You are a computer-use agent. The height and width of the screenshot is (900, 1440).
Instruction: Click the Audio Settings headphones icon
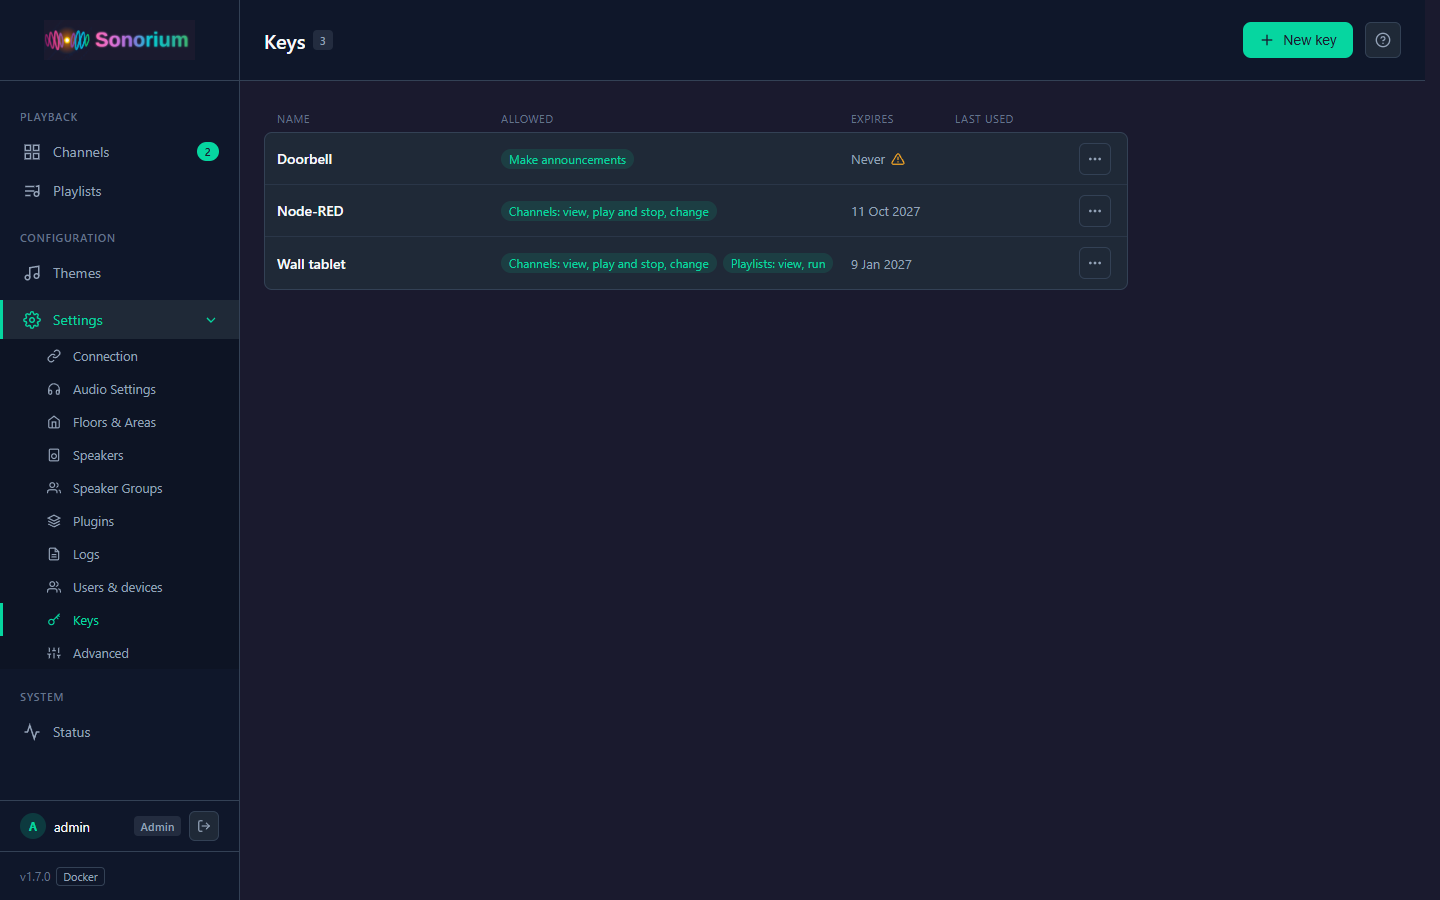(54, 389)
